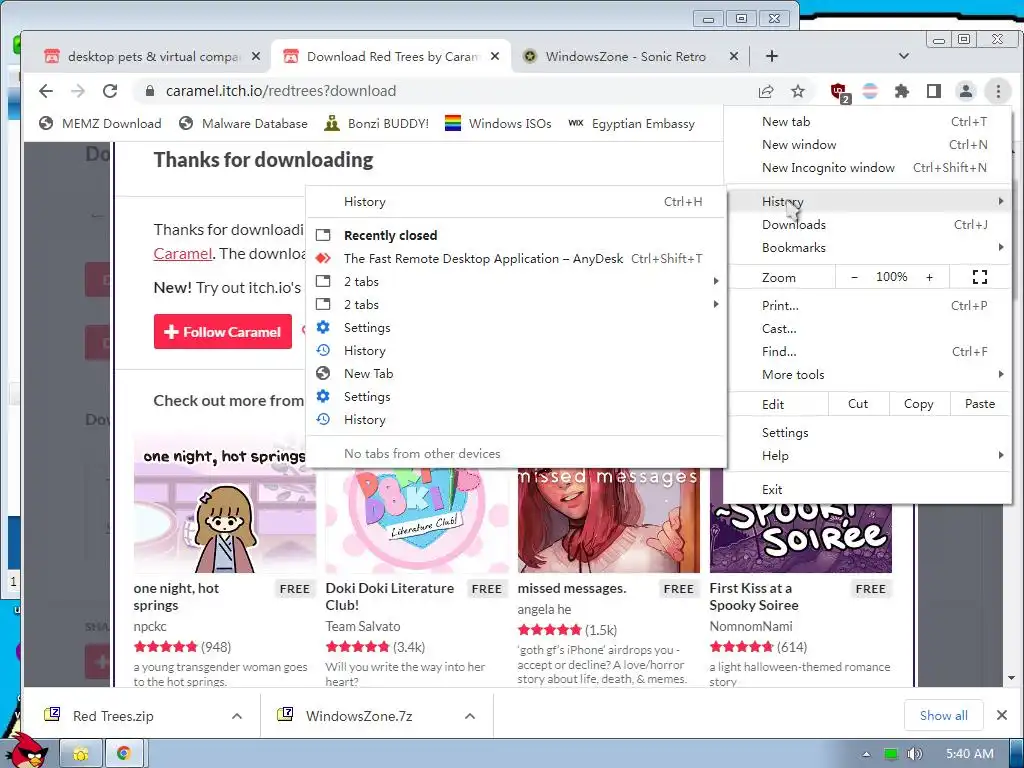Toggle the side panel icon

pos(933,91)
